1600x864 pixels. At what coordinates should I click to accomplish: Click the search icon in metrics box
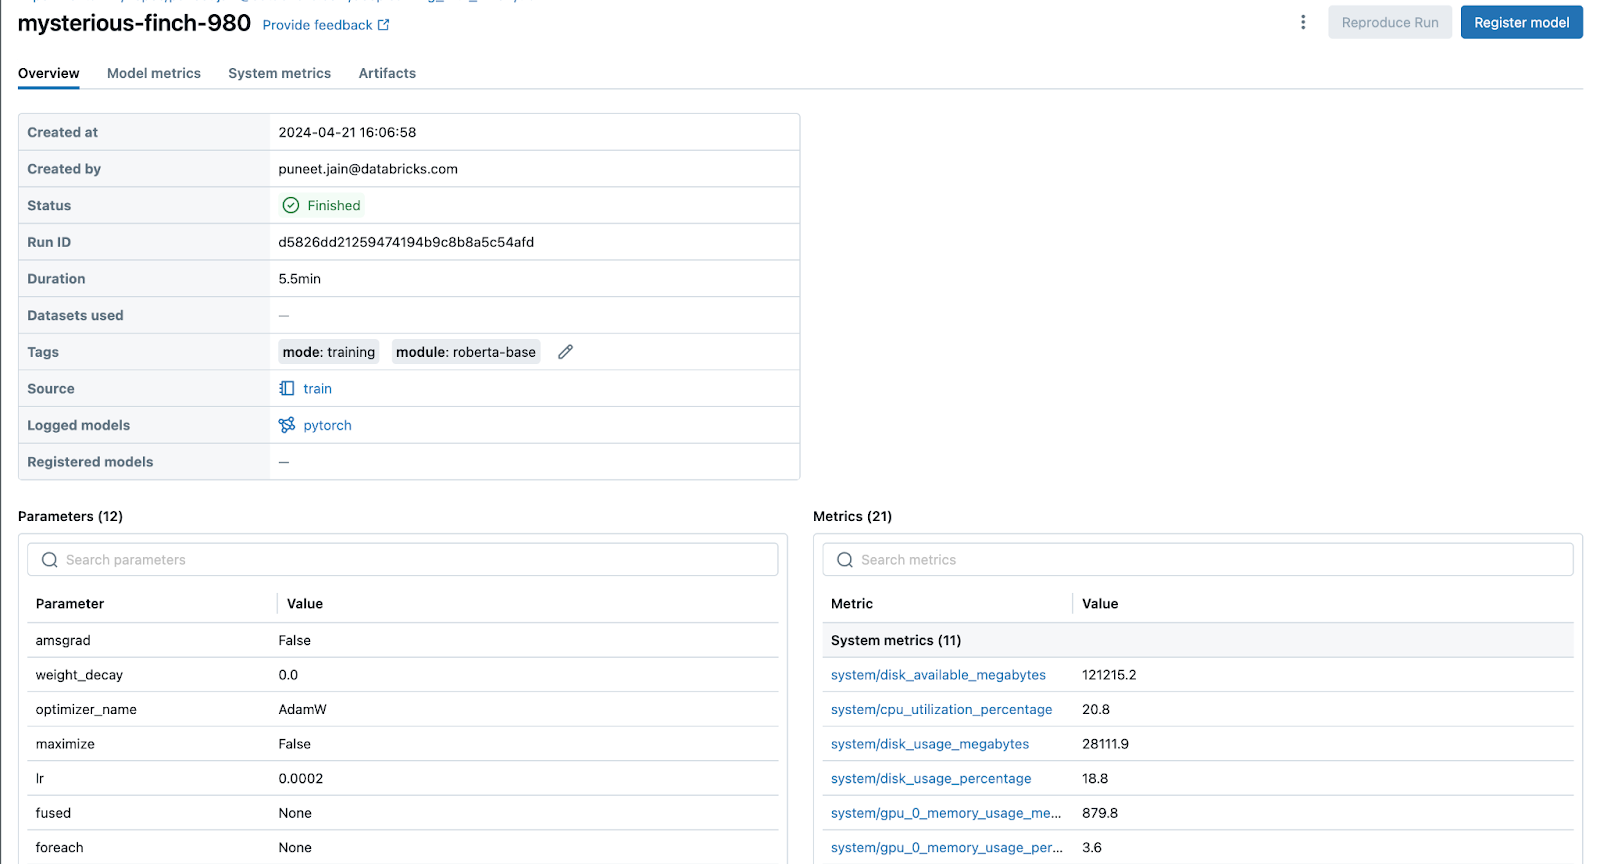[845, 560]
